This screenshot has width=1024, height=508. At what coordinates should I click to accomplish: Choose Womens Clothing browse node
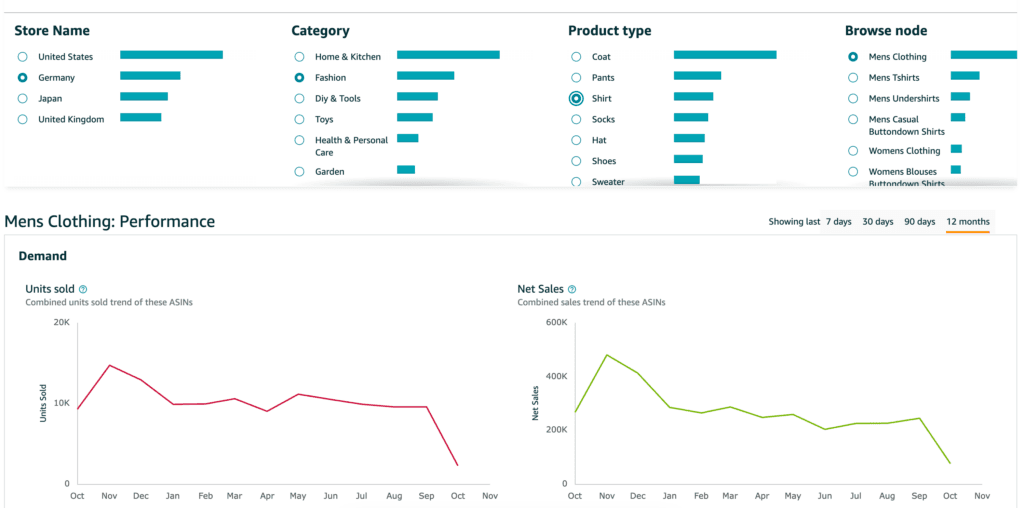853,151
